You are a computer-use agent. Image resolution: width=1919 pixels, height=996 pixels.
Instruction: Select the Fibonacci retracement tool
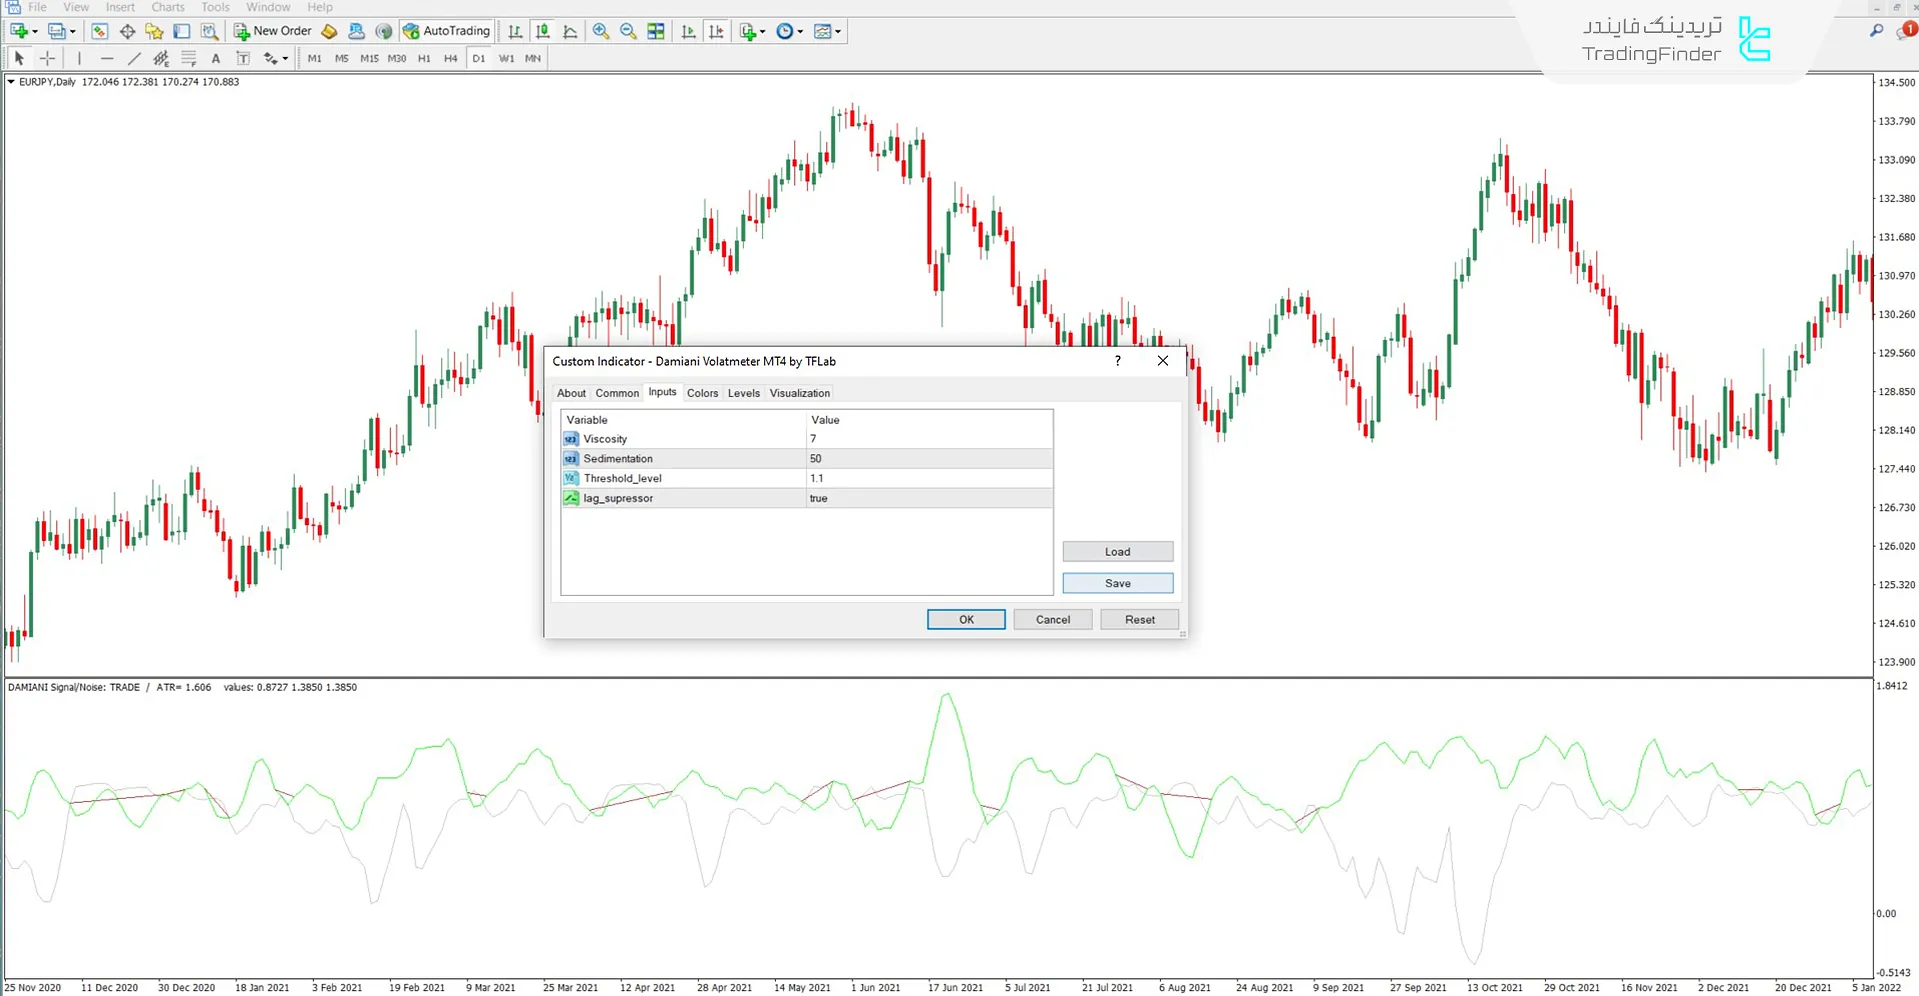pyautogui.click(x=188, y=59)
